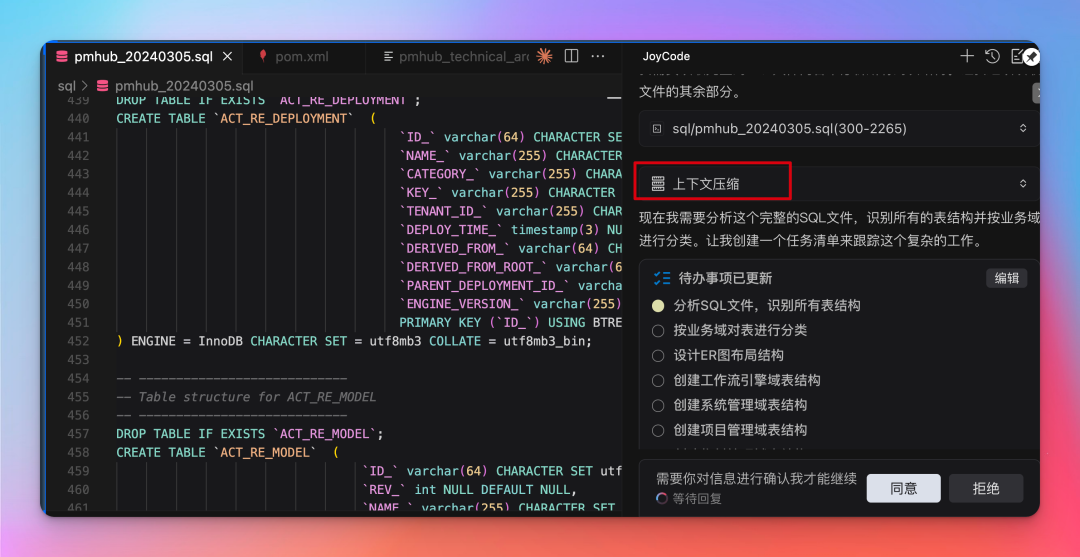Click line number 452 in the gutter

point(78,341)
